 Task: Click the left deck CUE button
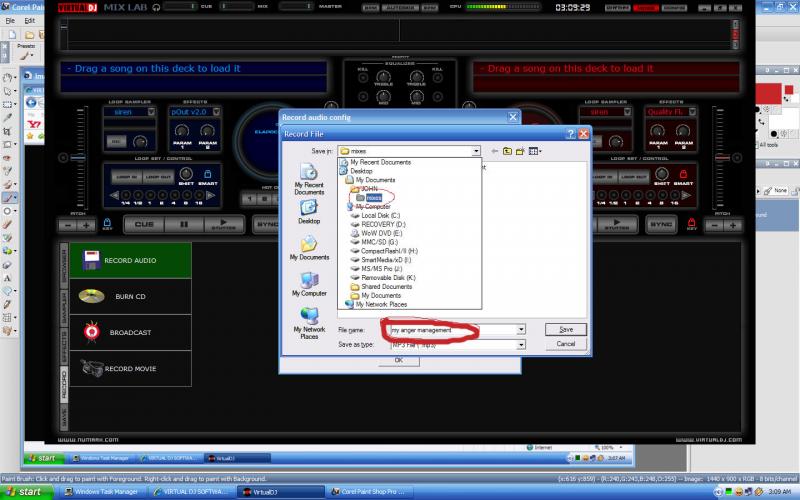(144, 224)
